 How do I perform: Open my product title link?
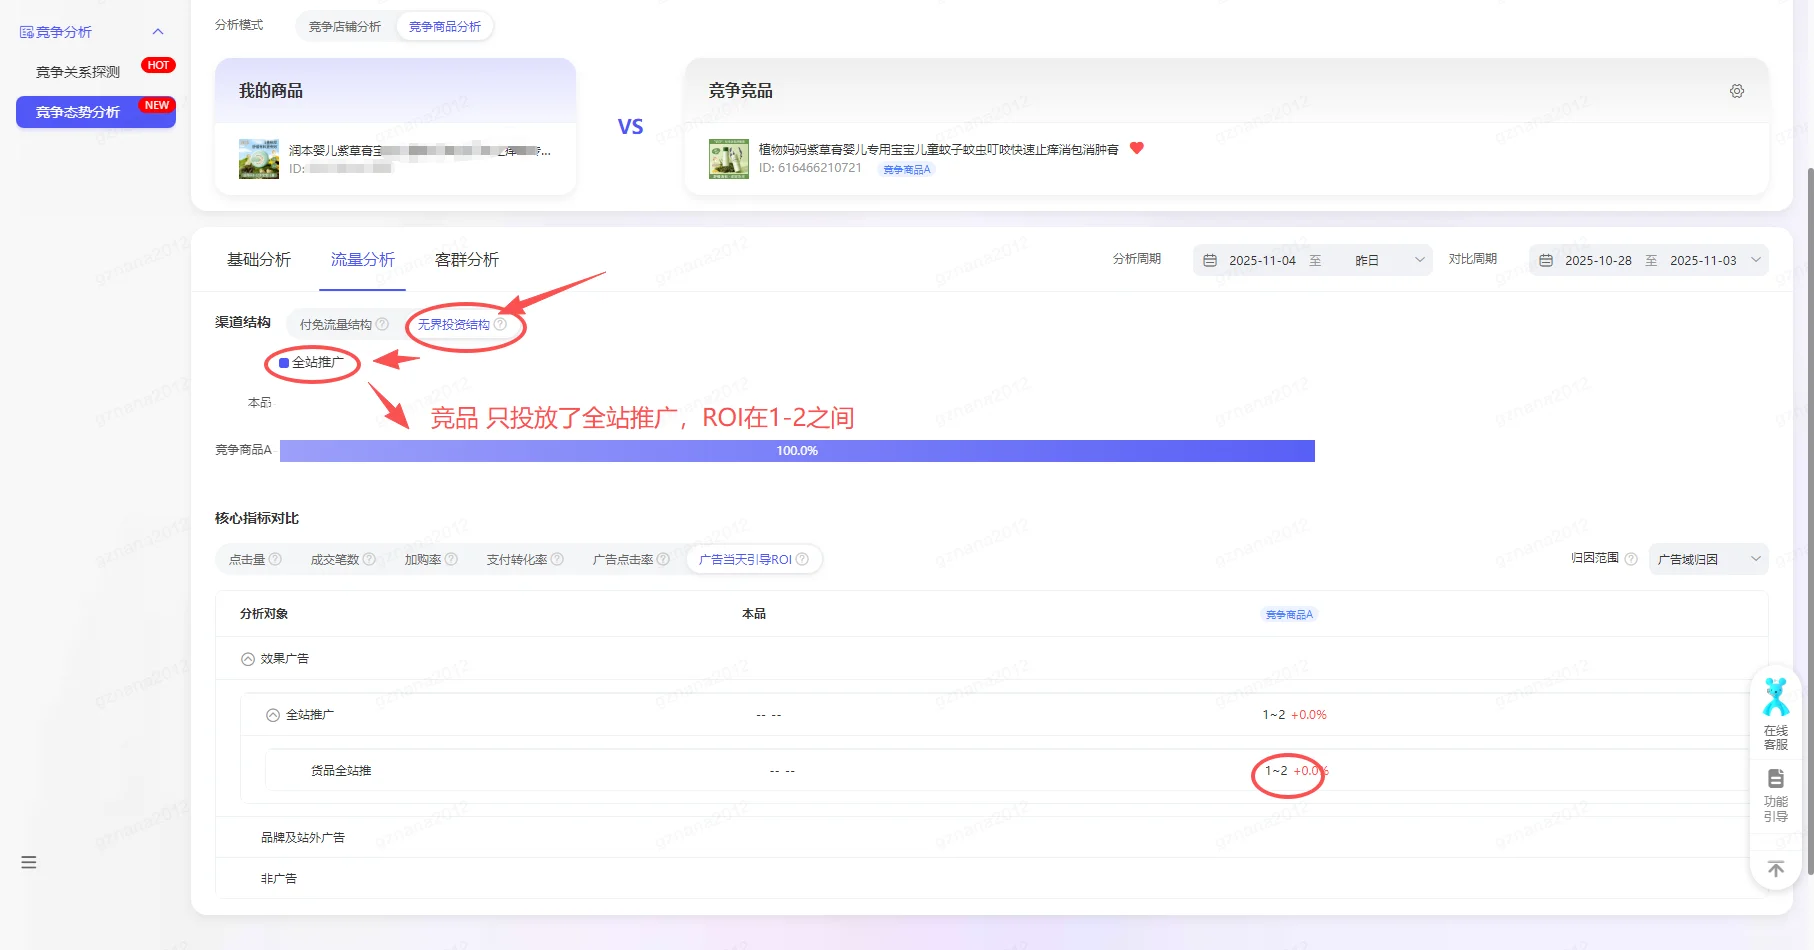click(x=419, y=150)
